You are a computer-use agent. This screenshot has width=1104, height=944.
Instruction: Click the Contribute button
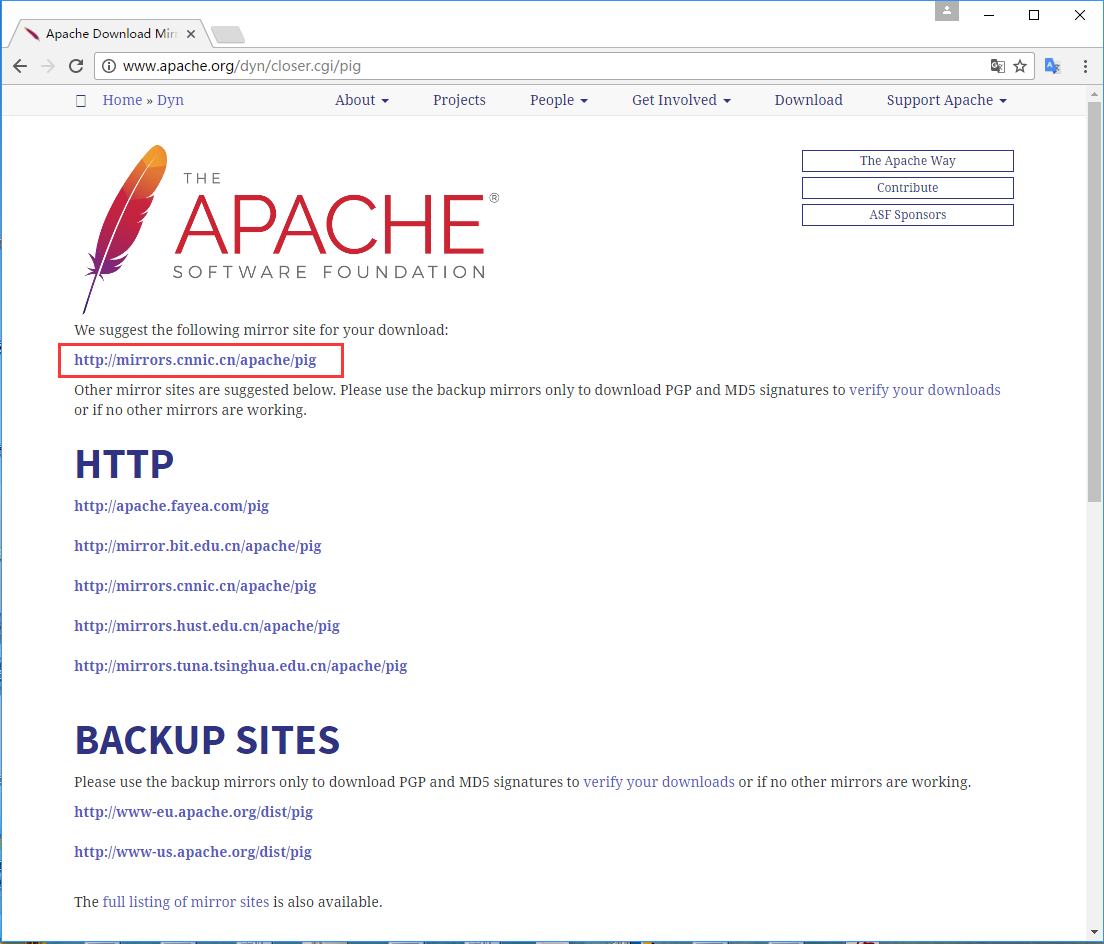tap(907, 188)
